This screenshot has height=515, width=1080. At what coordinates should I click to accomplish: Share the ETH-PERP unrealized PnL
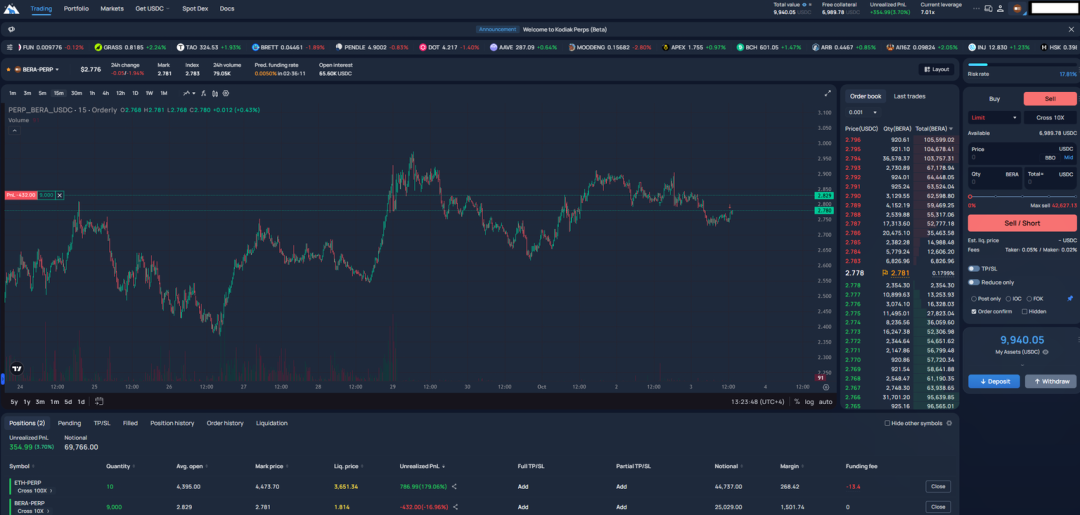pyautogui.click(x=455, y=486)
